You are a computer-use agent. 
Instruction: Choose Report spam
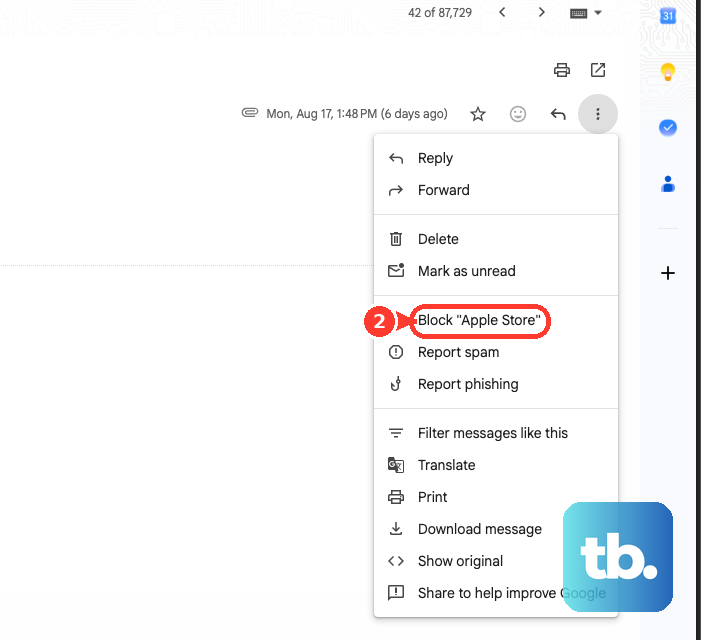(496, 352)
